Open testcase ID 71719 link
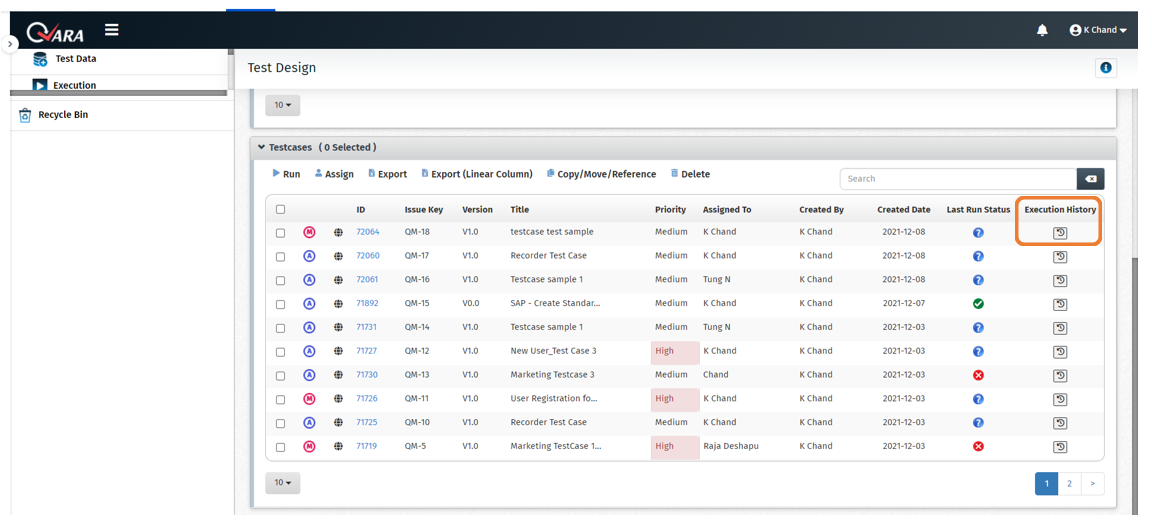 point(367,446)
